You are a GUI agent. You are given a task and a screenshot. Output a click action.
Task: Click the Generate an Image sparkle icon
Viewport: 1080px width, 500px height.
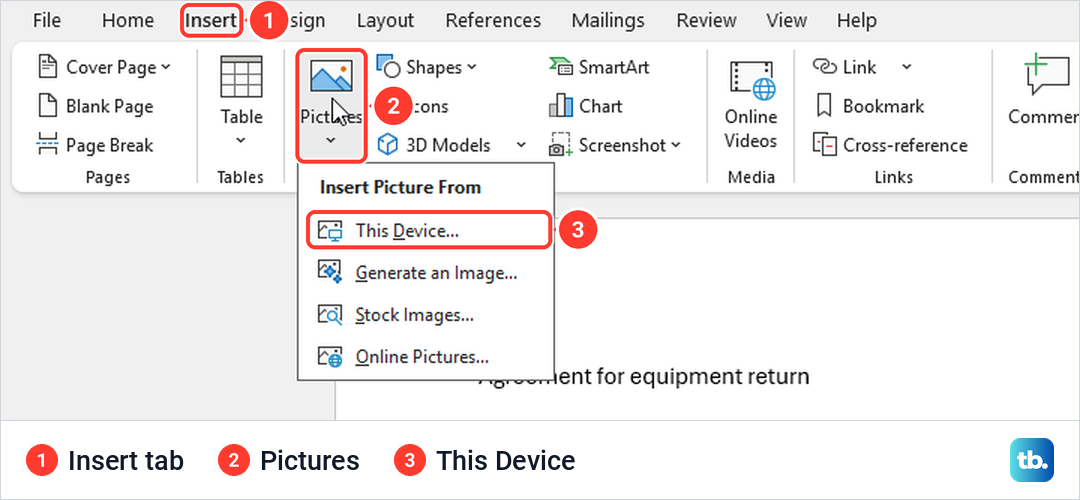(x=329, y=273)
